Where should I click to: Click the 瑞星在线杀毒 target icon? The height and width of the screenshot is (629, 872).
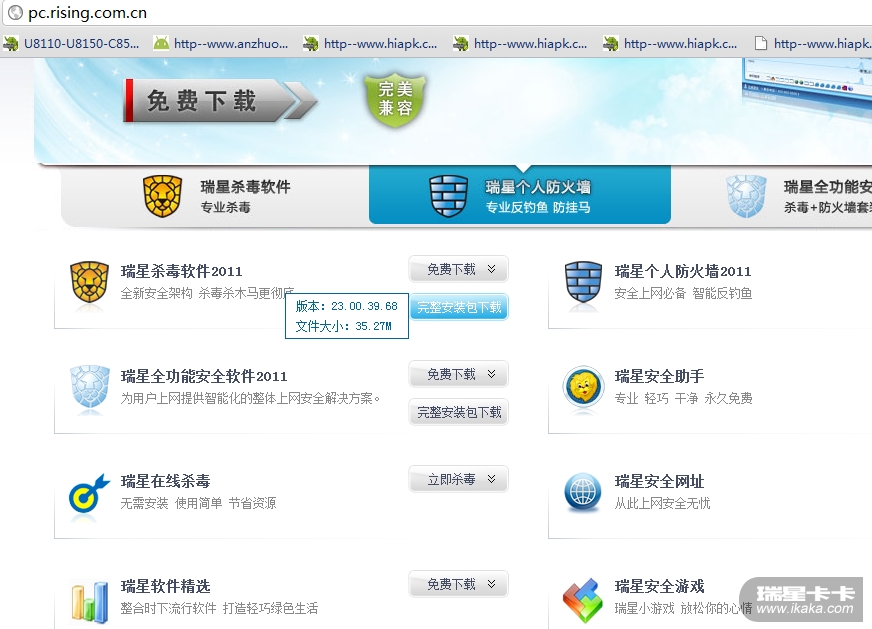88,493
